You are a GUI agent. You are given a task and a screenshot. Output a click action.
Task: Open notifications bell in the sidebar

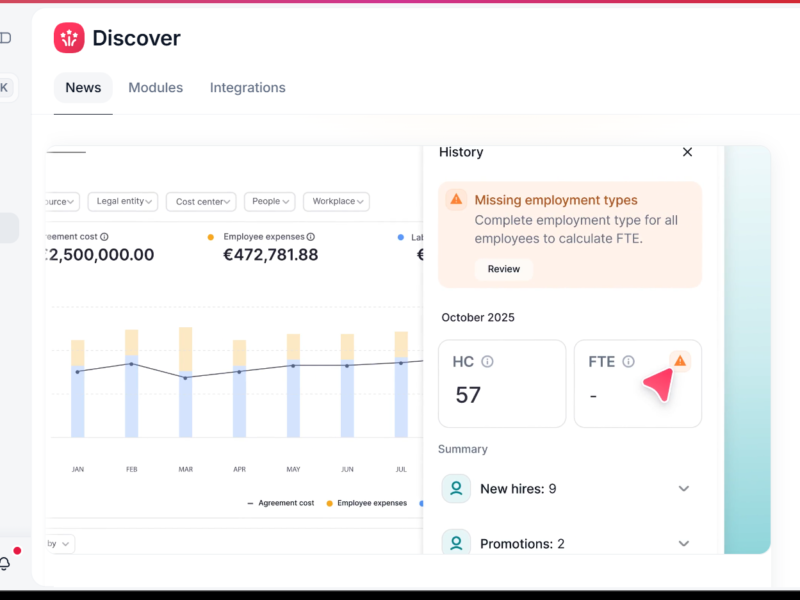click(x=5, y=563)
